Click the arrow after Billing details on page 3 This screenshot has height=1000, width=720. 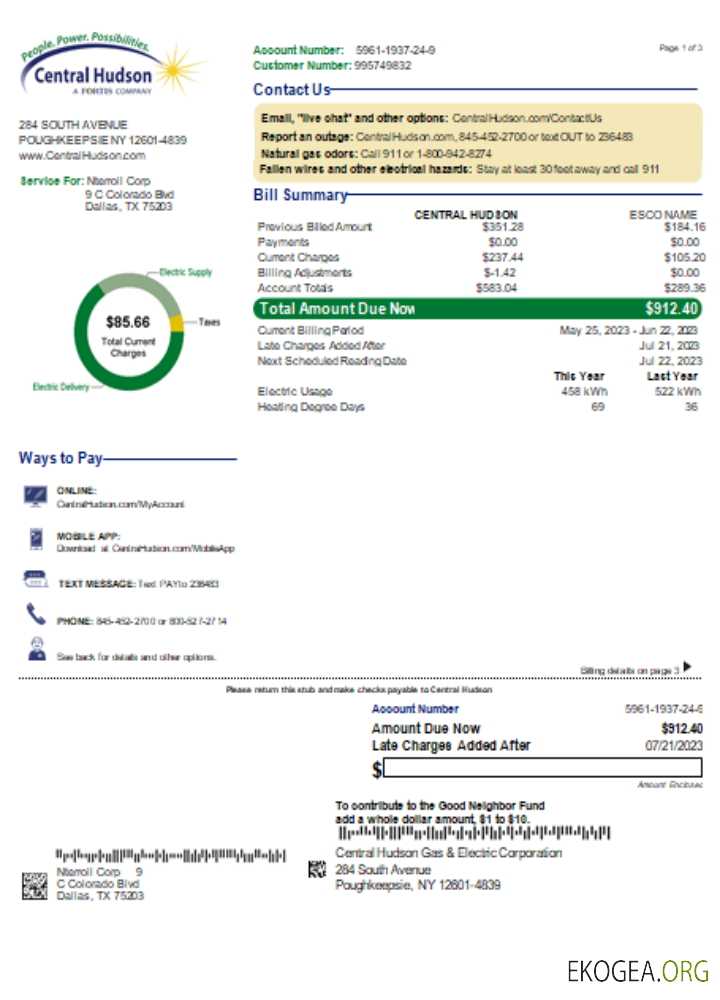pyautogui.click(x=687, y=666)
